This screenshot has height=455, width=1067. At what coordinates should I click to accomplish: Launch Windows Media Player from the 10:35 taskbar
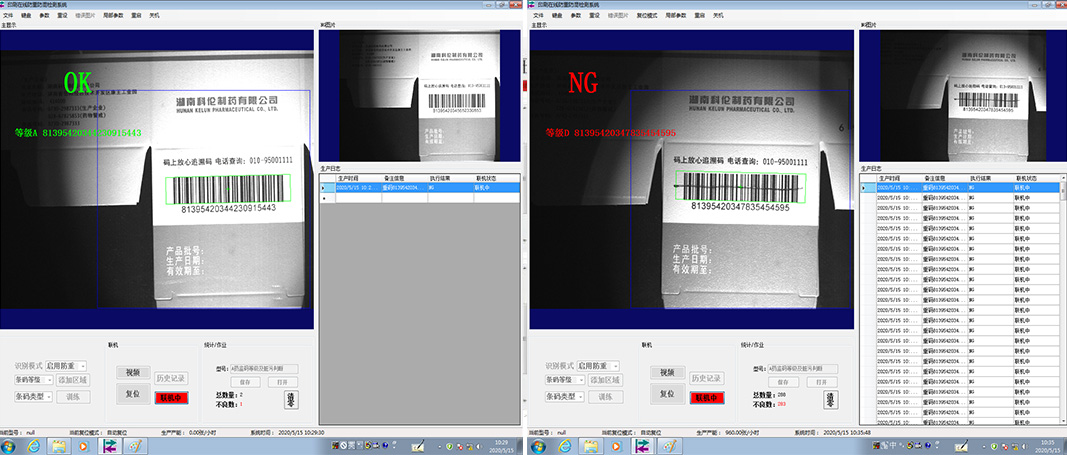click(615, 446)
